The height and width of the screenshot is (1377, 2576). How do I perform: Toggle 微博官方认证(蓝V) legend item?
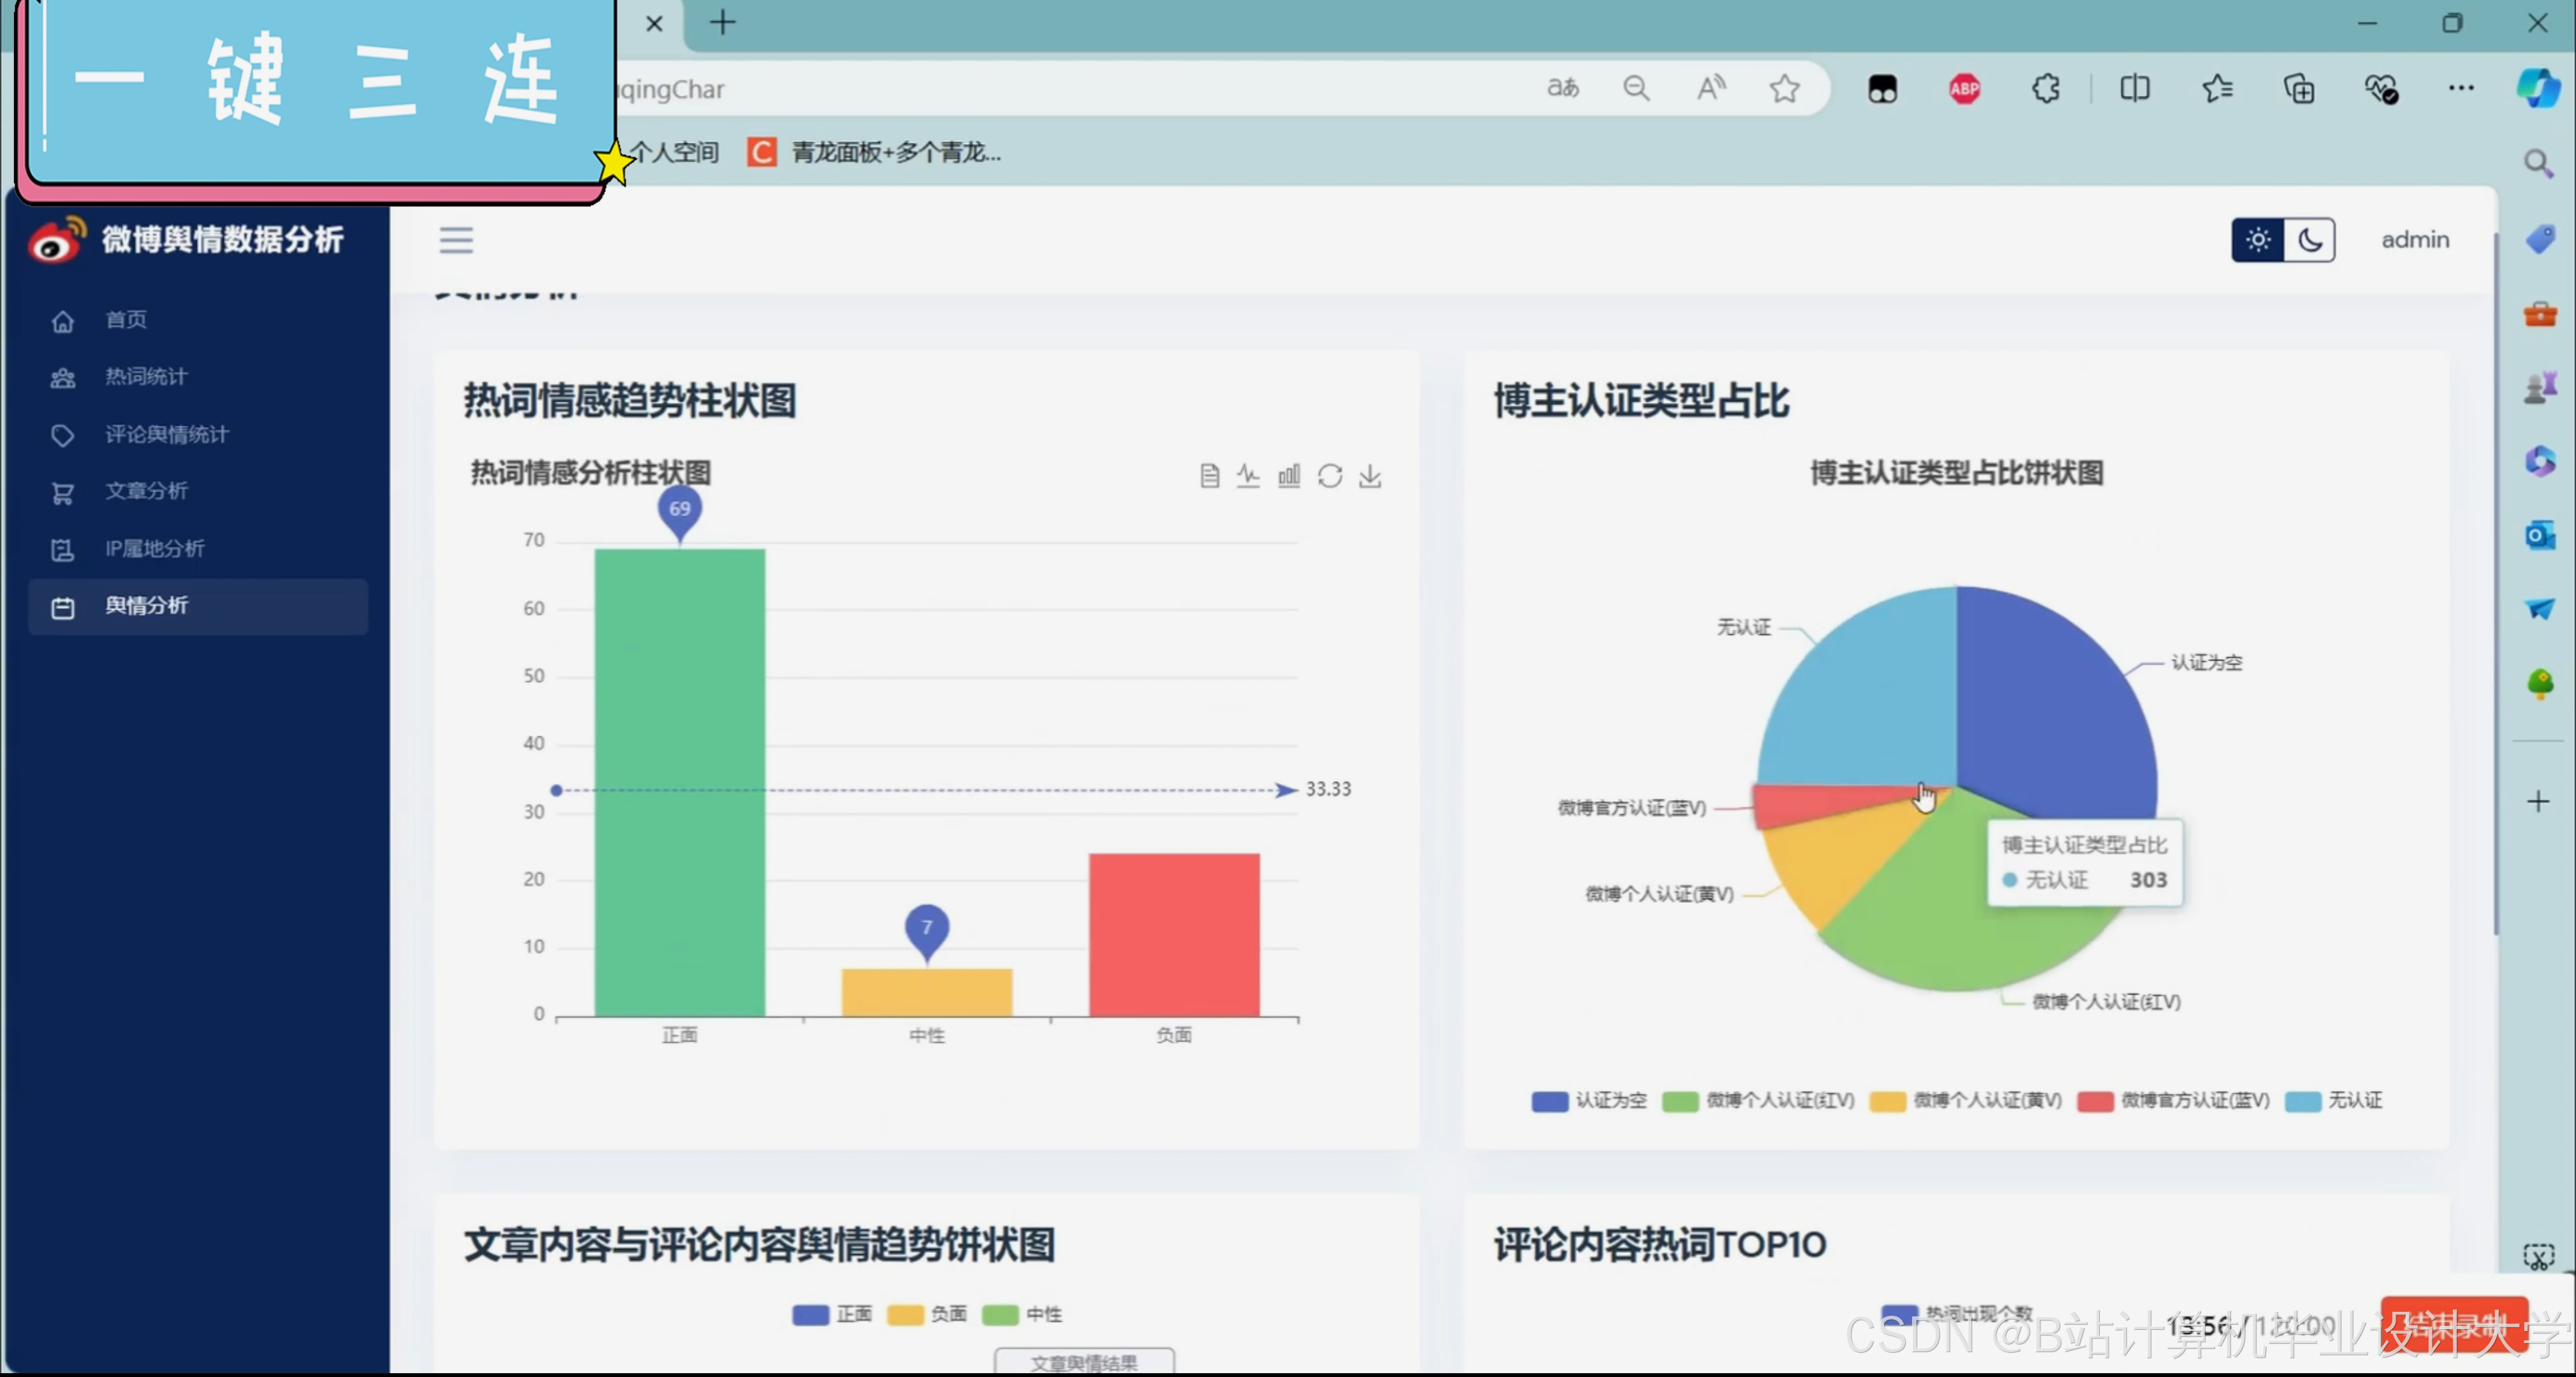[x=2173, y=1101]
